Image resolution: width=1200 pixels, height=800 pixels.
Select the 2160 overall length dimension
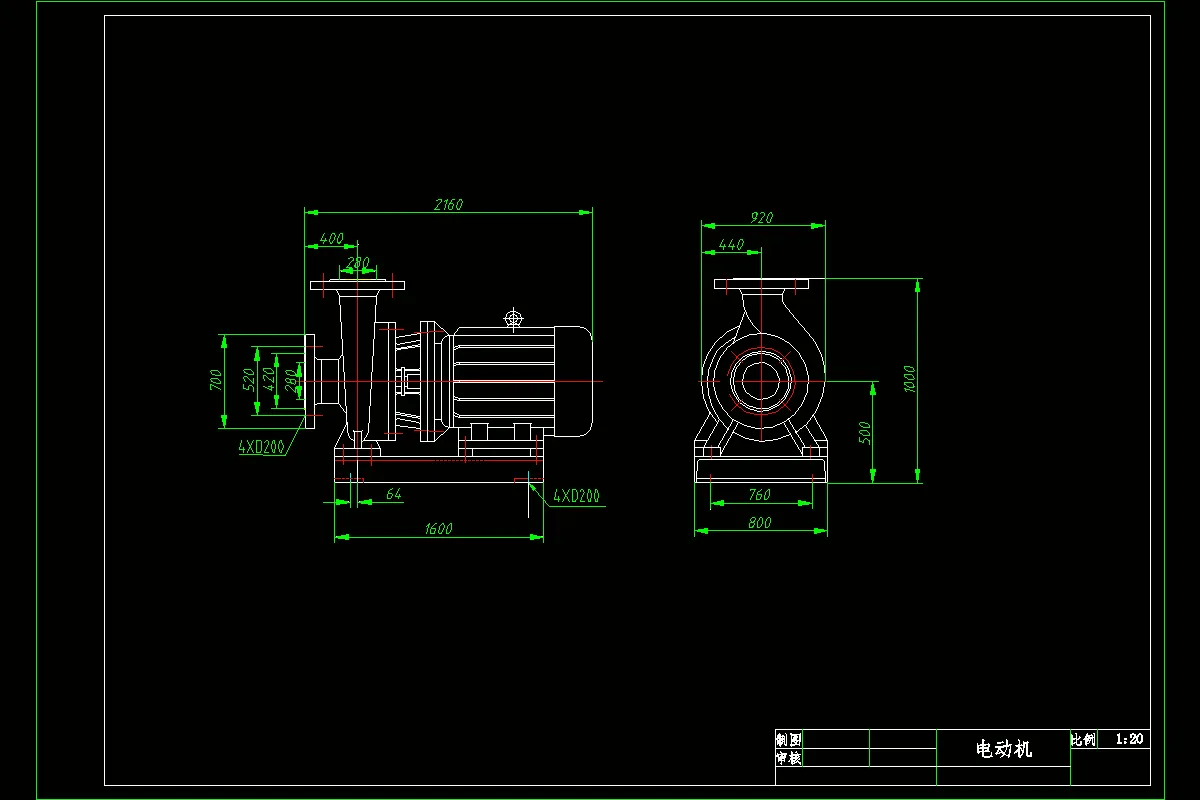[x=448, y=204]
